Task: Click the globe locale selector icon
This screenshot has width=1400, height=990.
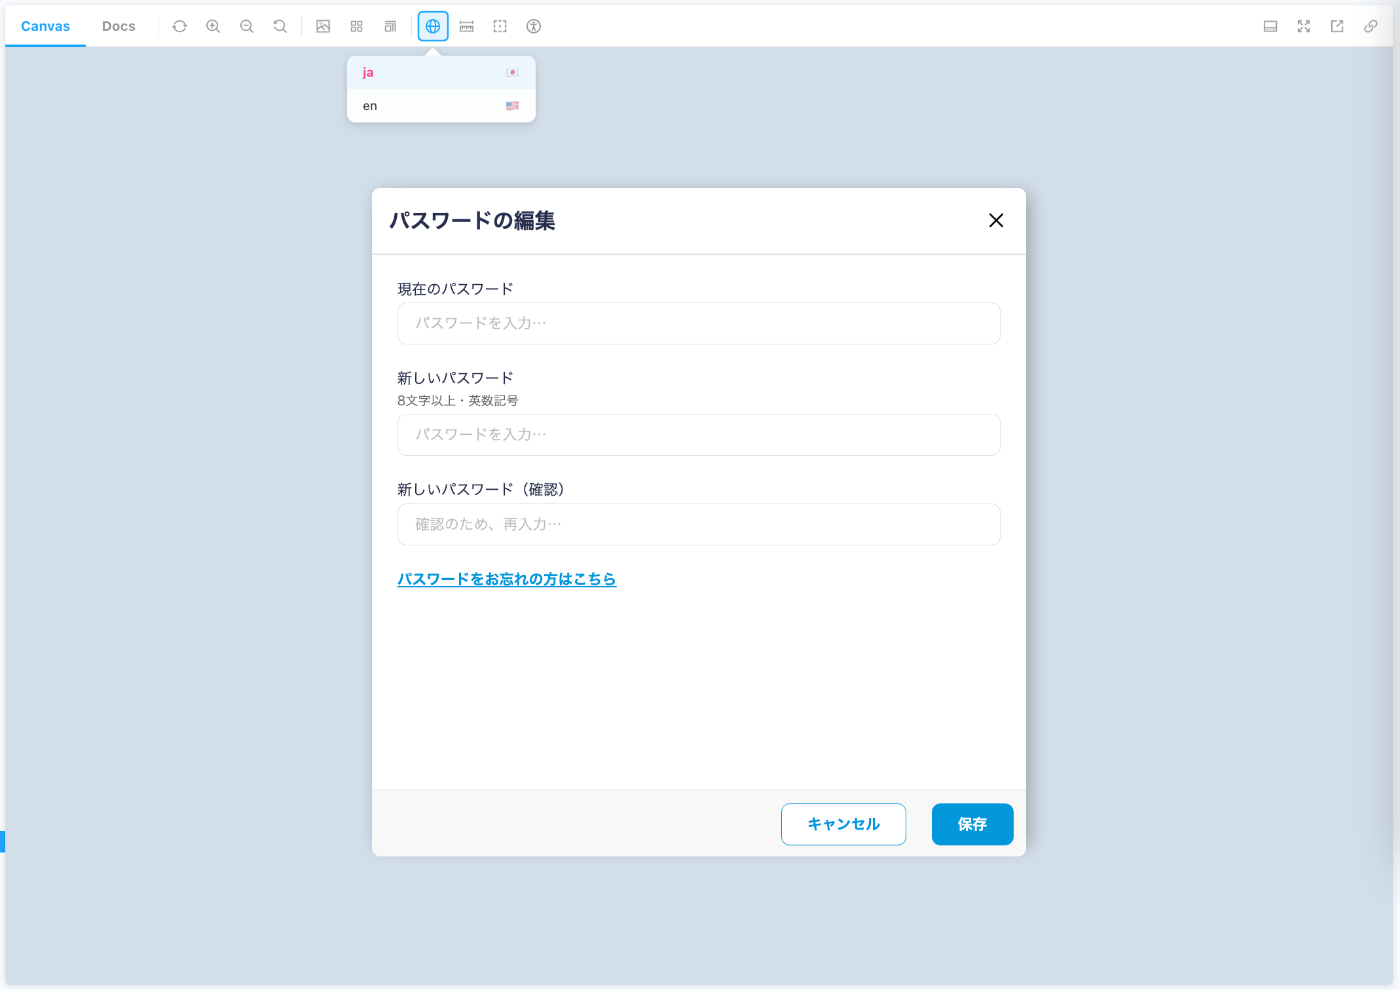Action: [433, 26]
